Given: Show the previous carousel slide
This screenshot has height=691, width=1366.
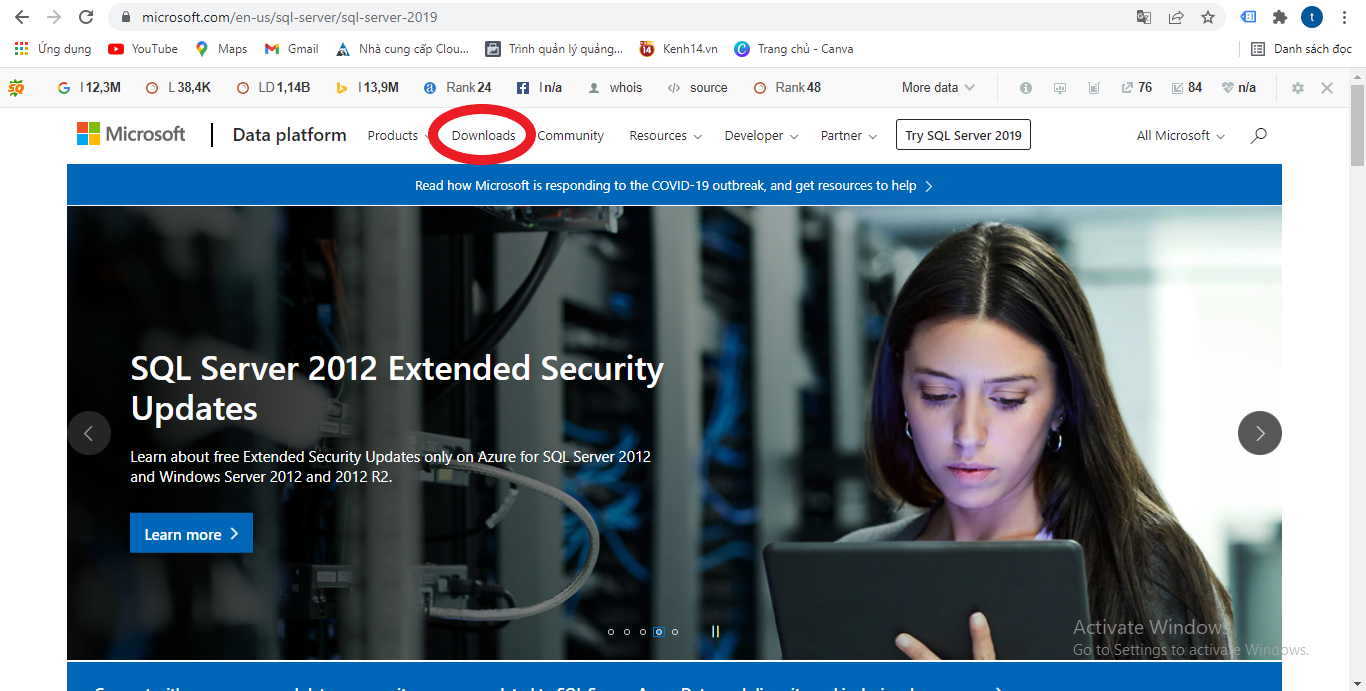Looking at the screenshot, I should point(89,433).
